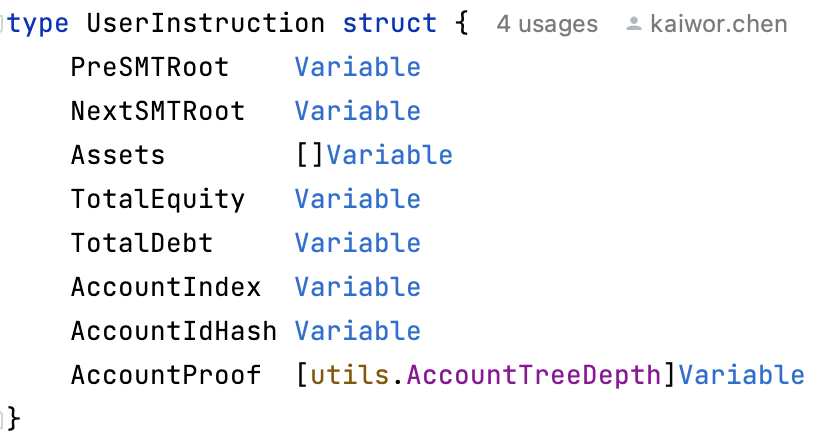Click the struct keyword
Viewport: 836px width, 444px height.
pos(389,24)
